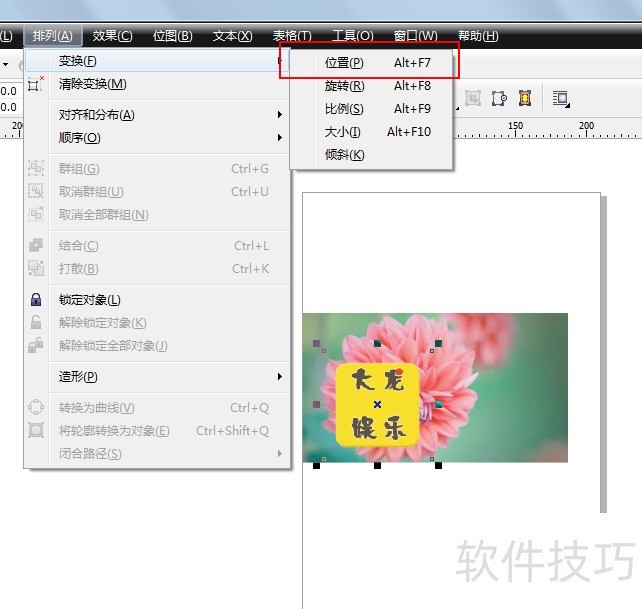Open the 帮助(H) menu

(x=478, y=36)
